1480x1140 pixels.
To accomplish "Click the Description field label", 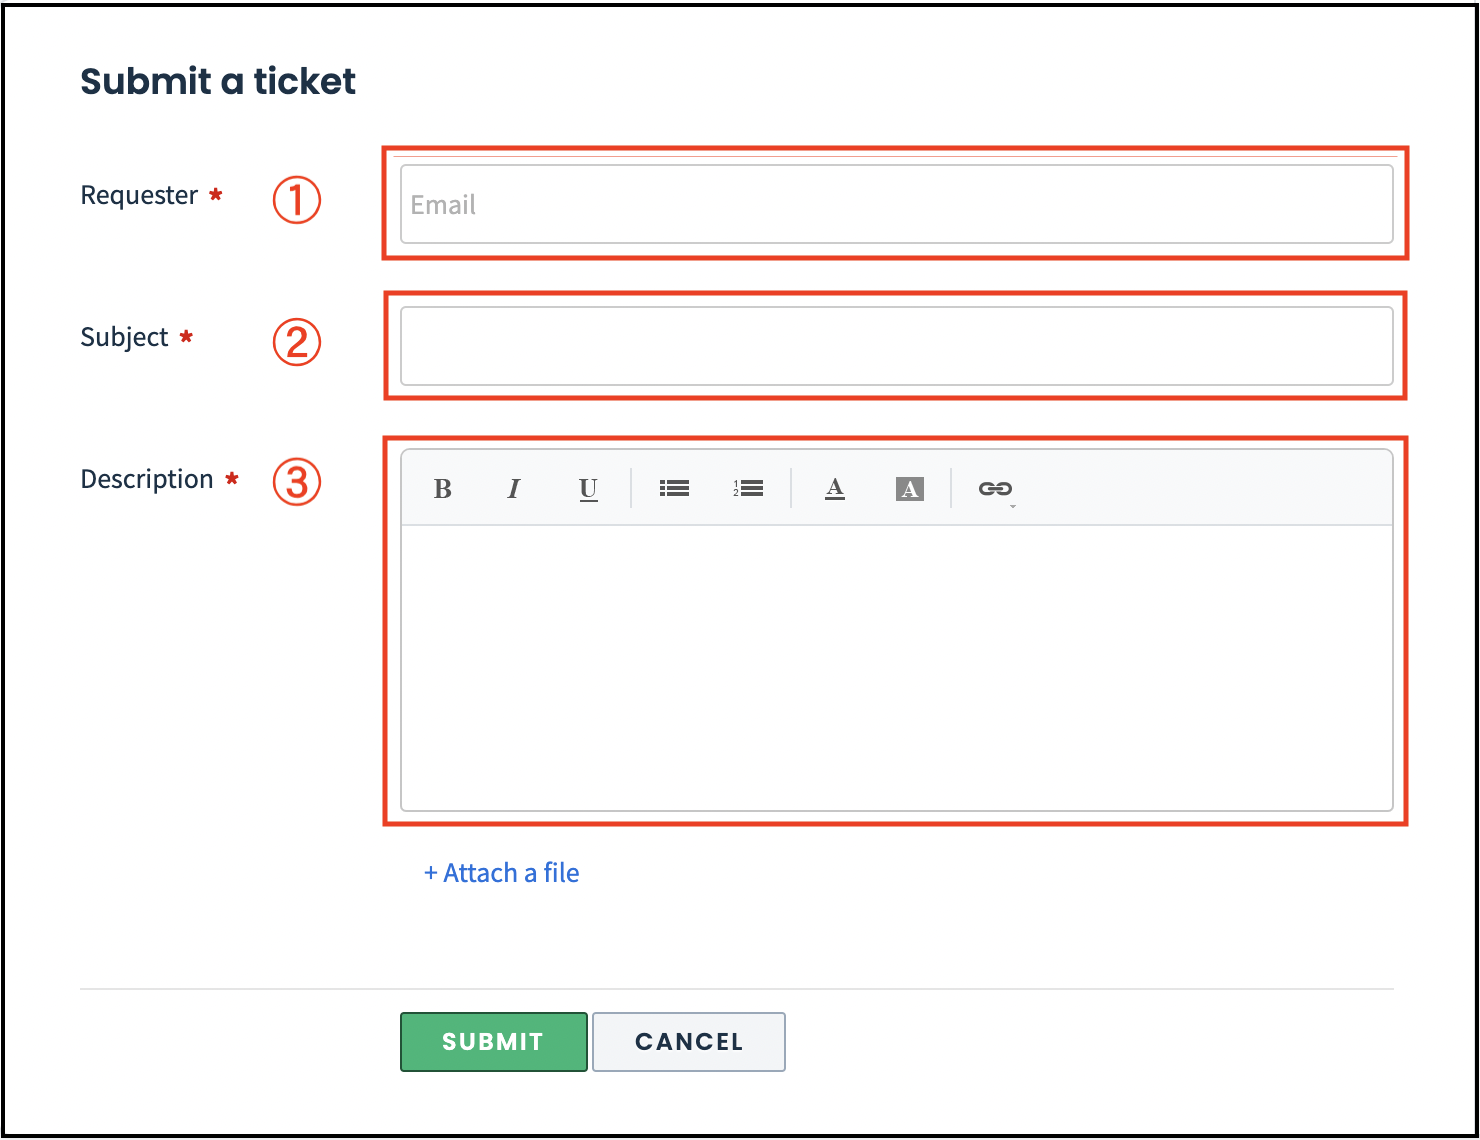I will click(147, 479).
